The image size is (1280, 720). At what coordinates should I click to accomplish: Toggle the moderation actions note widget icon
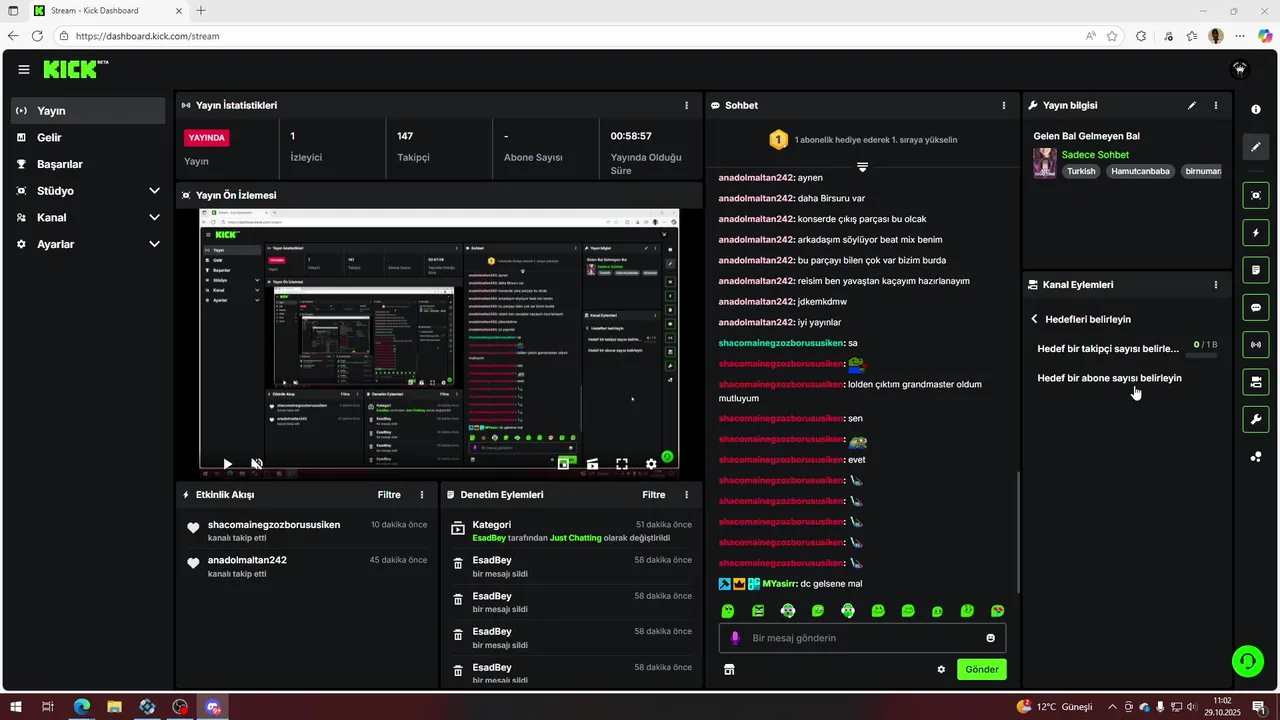click(1256, 270)
